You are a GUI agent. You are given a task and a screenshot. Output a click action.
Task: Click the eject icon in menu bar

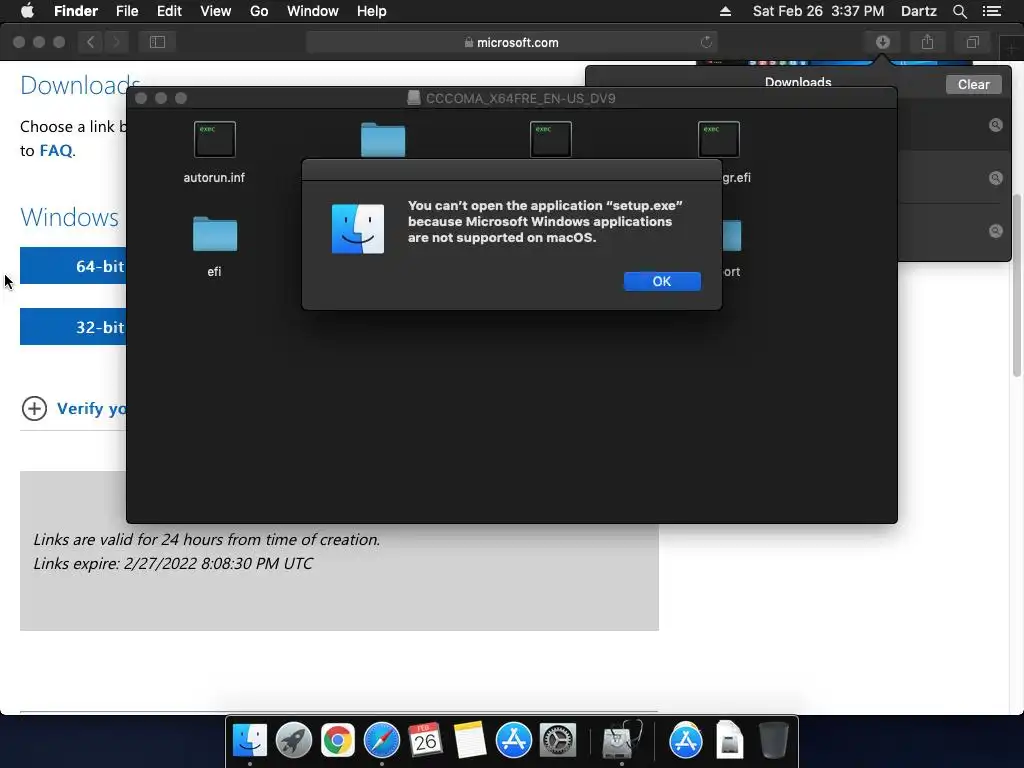click(725, 11)
